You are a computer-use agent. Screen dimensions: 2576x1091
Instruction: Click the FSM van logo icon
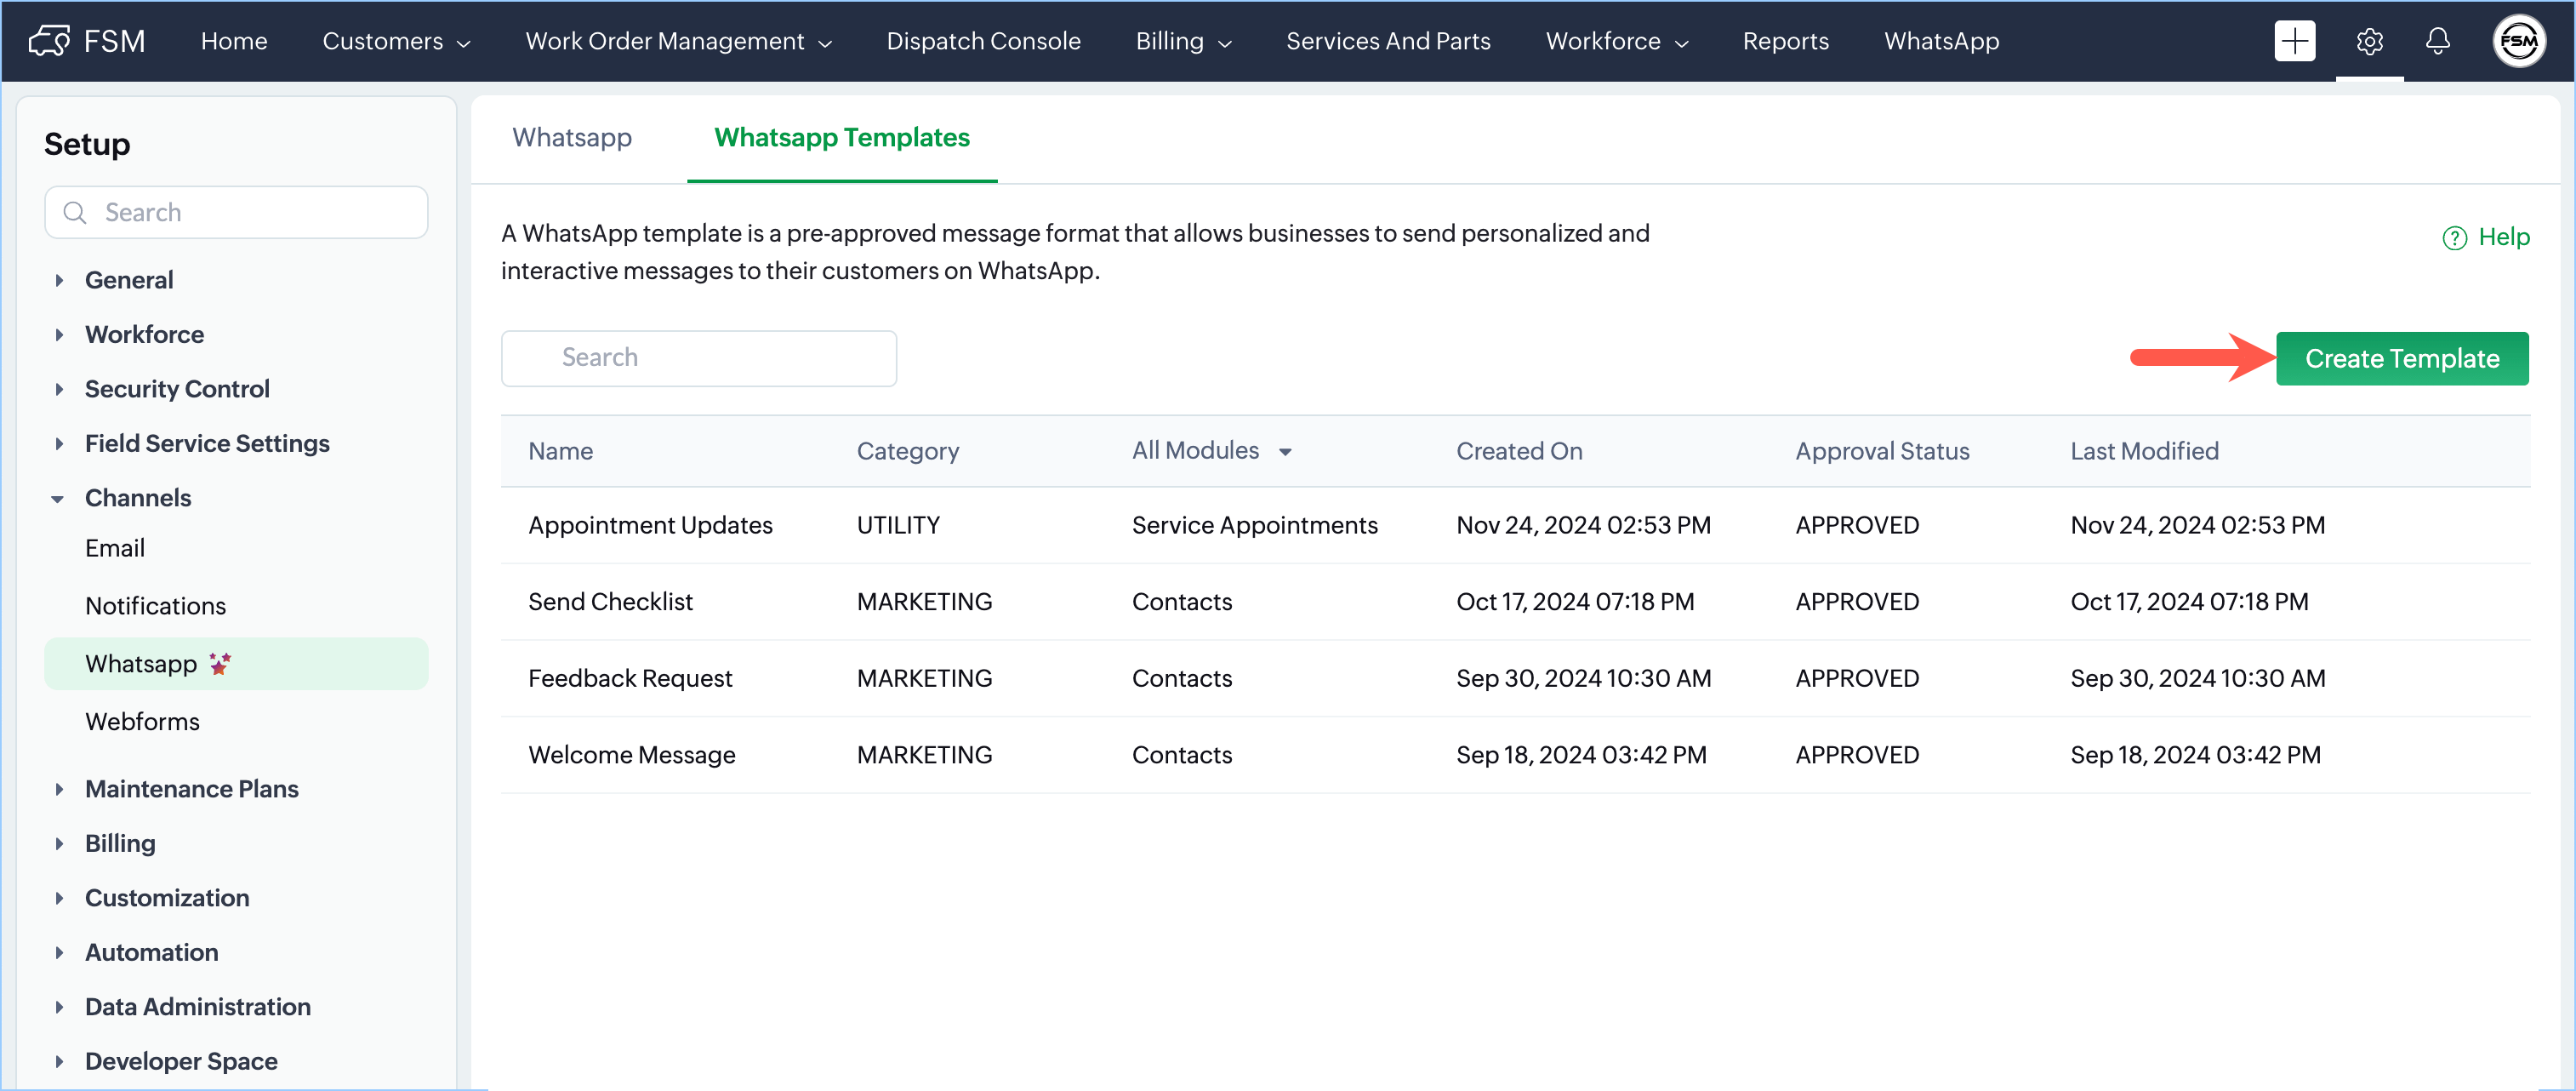(49, 41)
